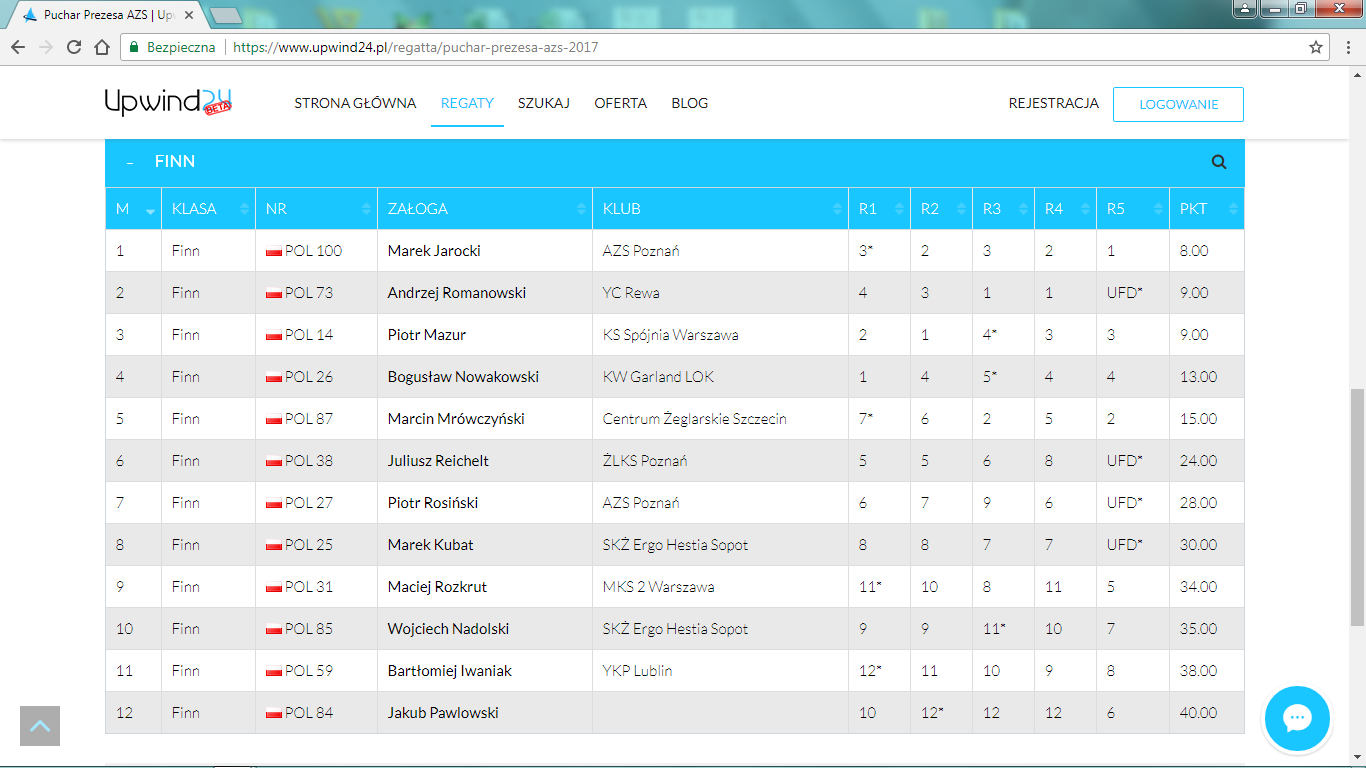Open the BLOG page
Viewport: 1366px width, 768px height.
point(690,103)
